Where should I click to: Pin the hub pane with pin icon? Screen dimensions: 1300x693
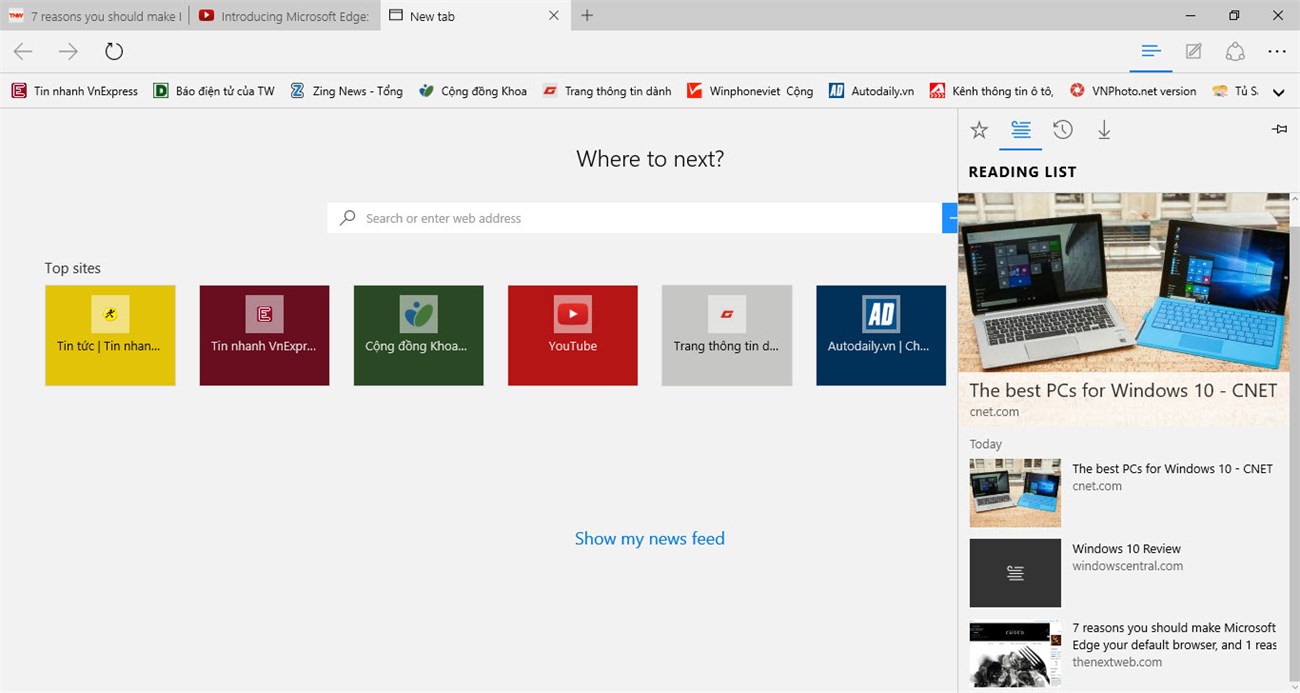click(x=1279, y=129)
